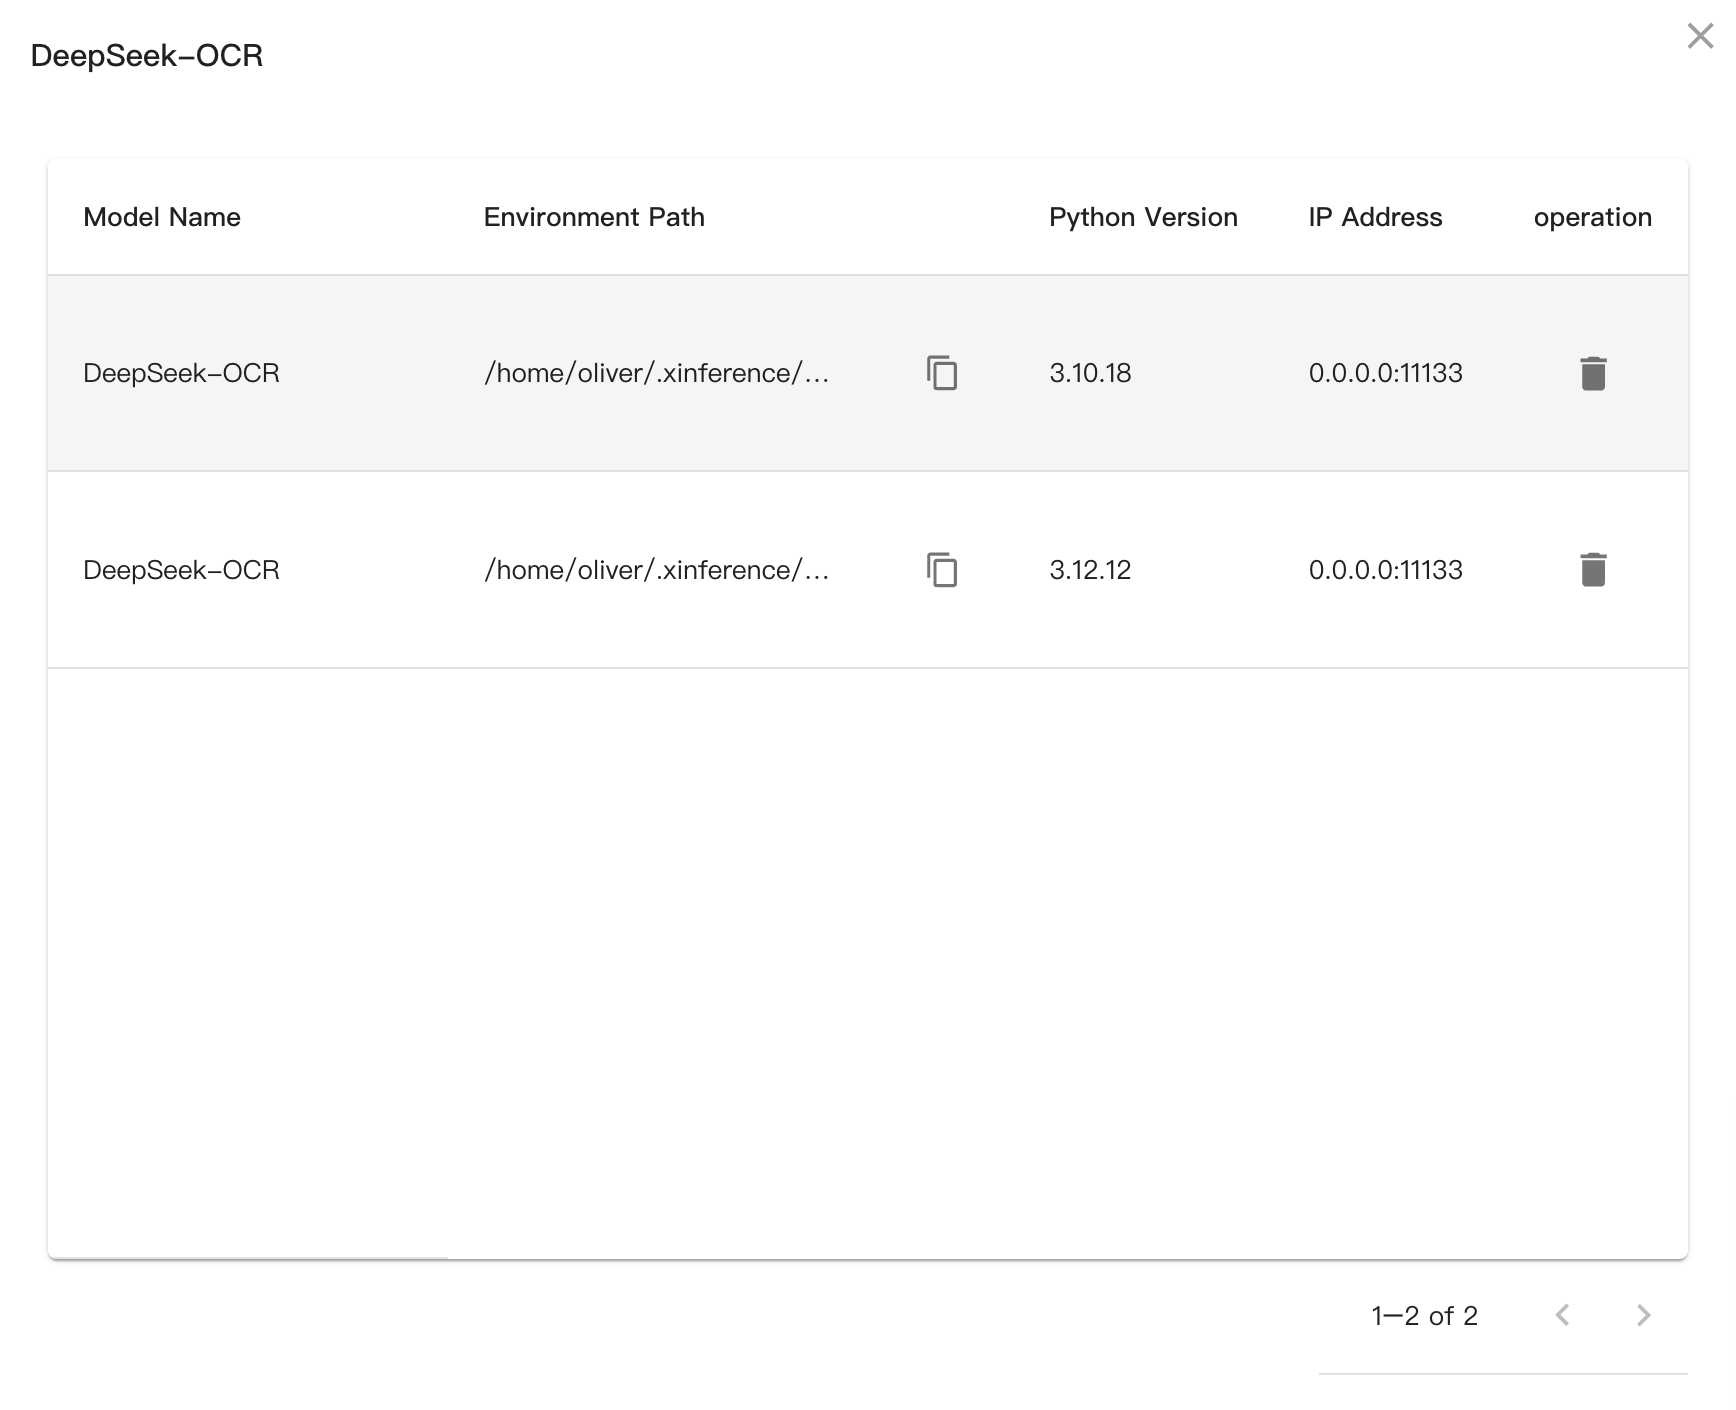This screenshot has height=1410, width=1736.
Task: Click IP address in the 3.12.12 row
Action: (1386, 570)
